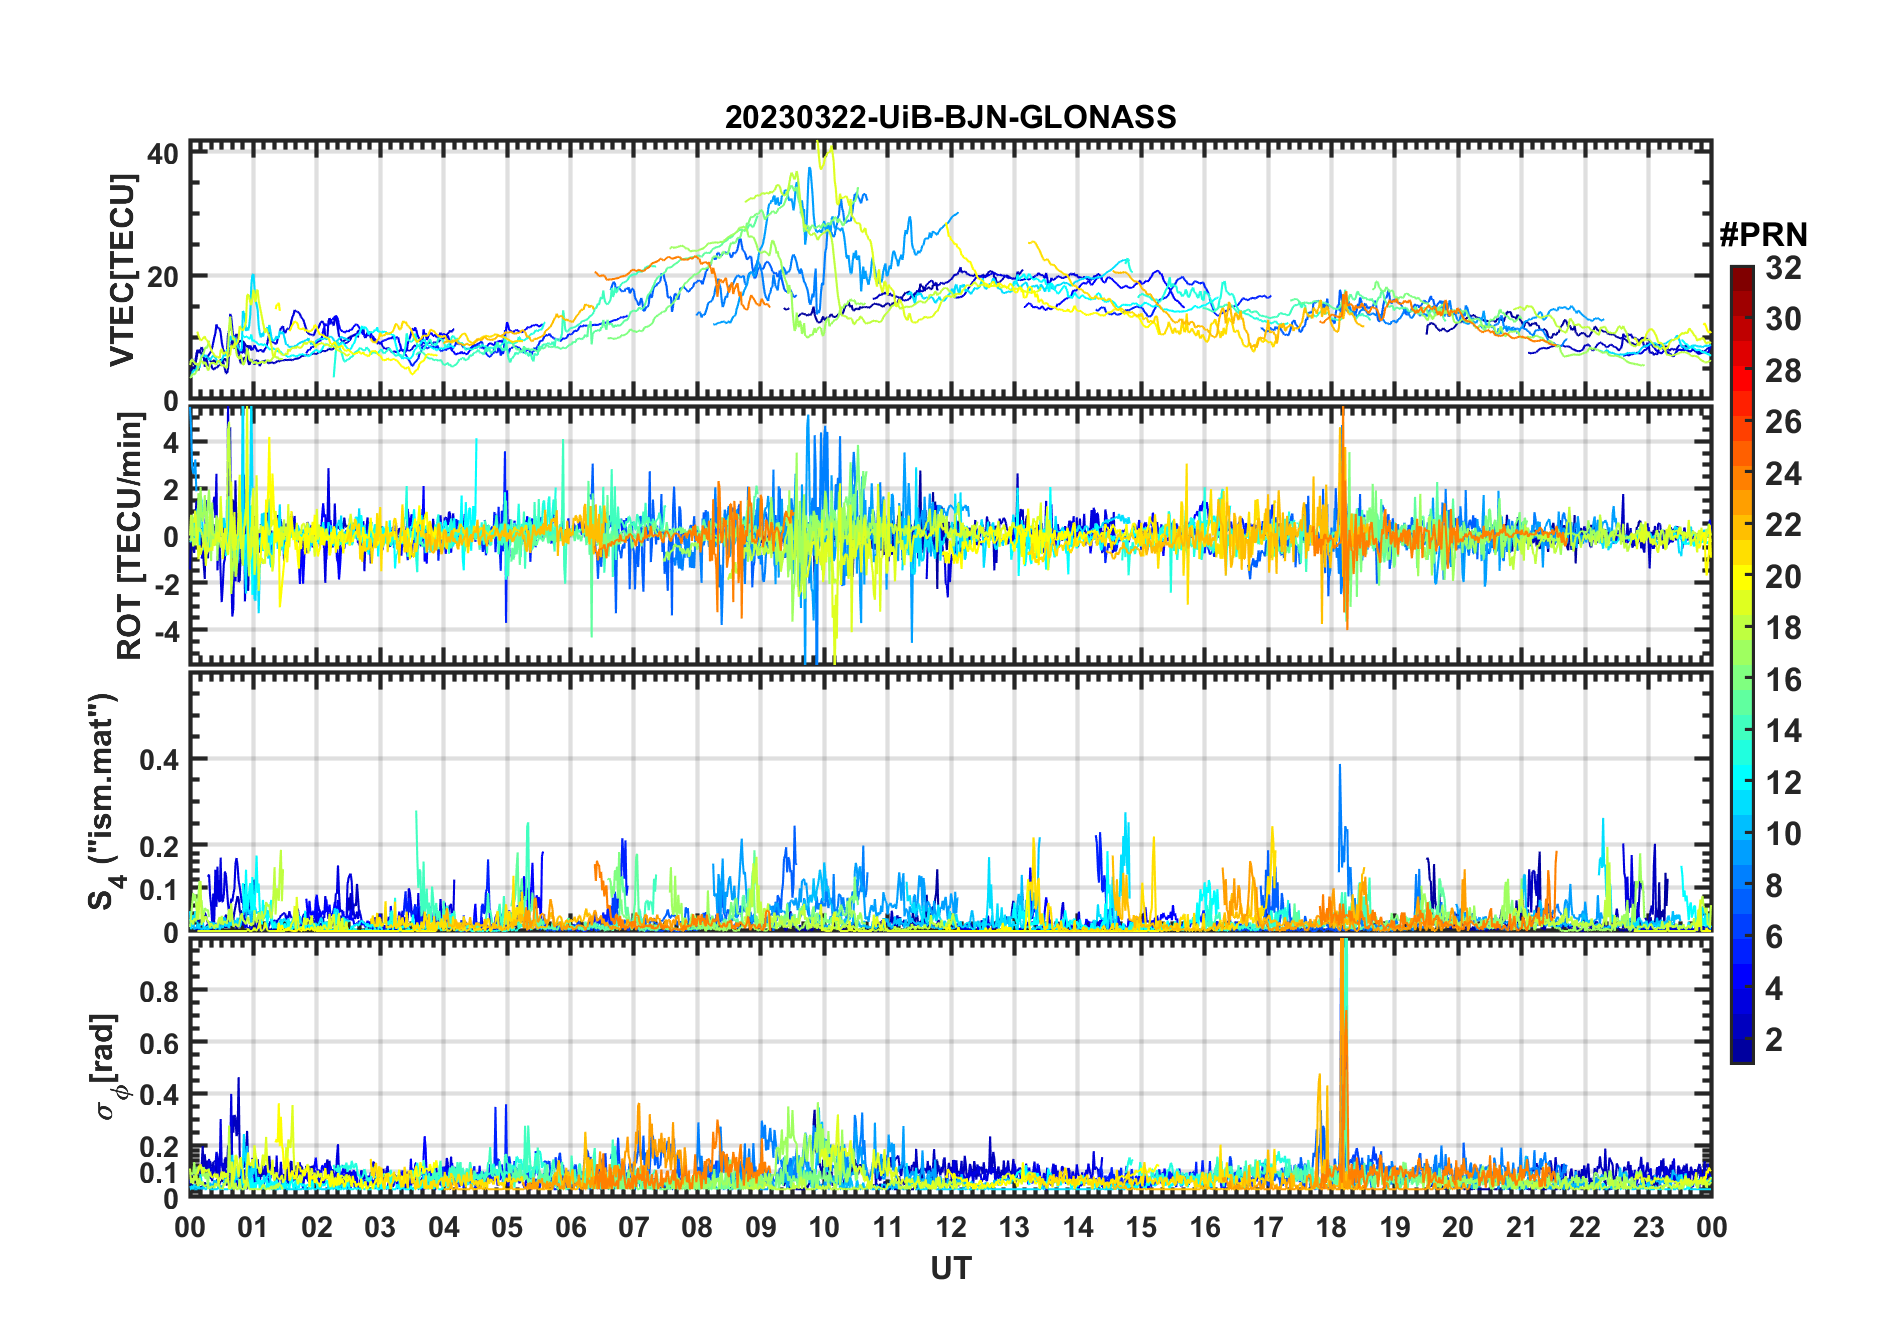Click the S4 axis tick label 0.2
The image size is (1902, 1330).
click(x=159, y=846)
